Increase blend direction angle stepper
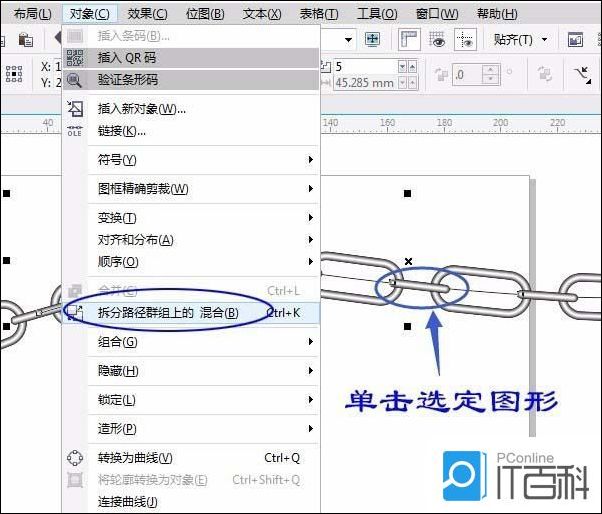This screenshot has height=514, width=602. click(490, 69)
